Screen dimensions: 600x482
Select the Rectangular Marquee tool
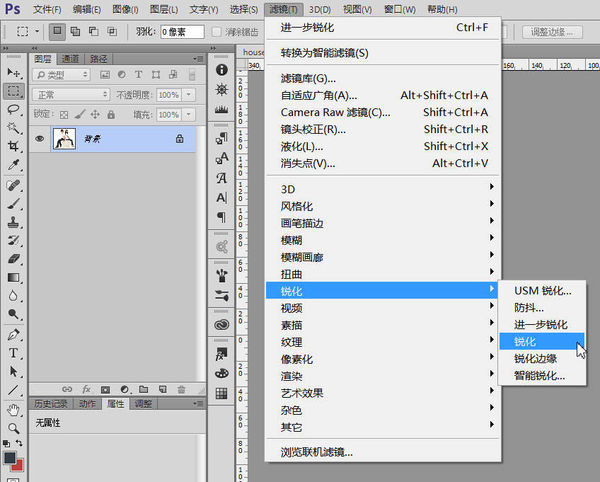13,91
